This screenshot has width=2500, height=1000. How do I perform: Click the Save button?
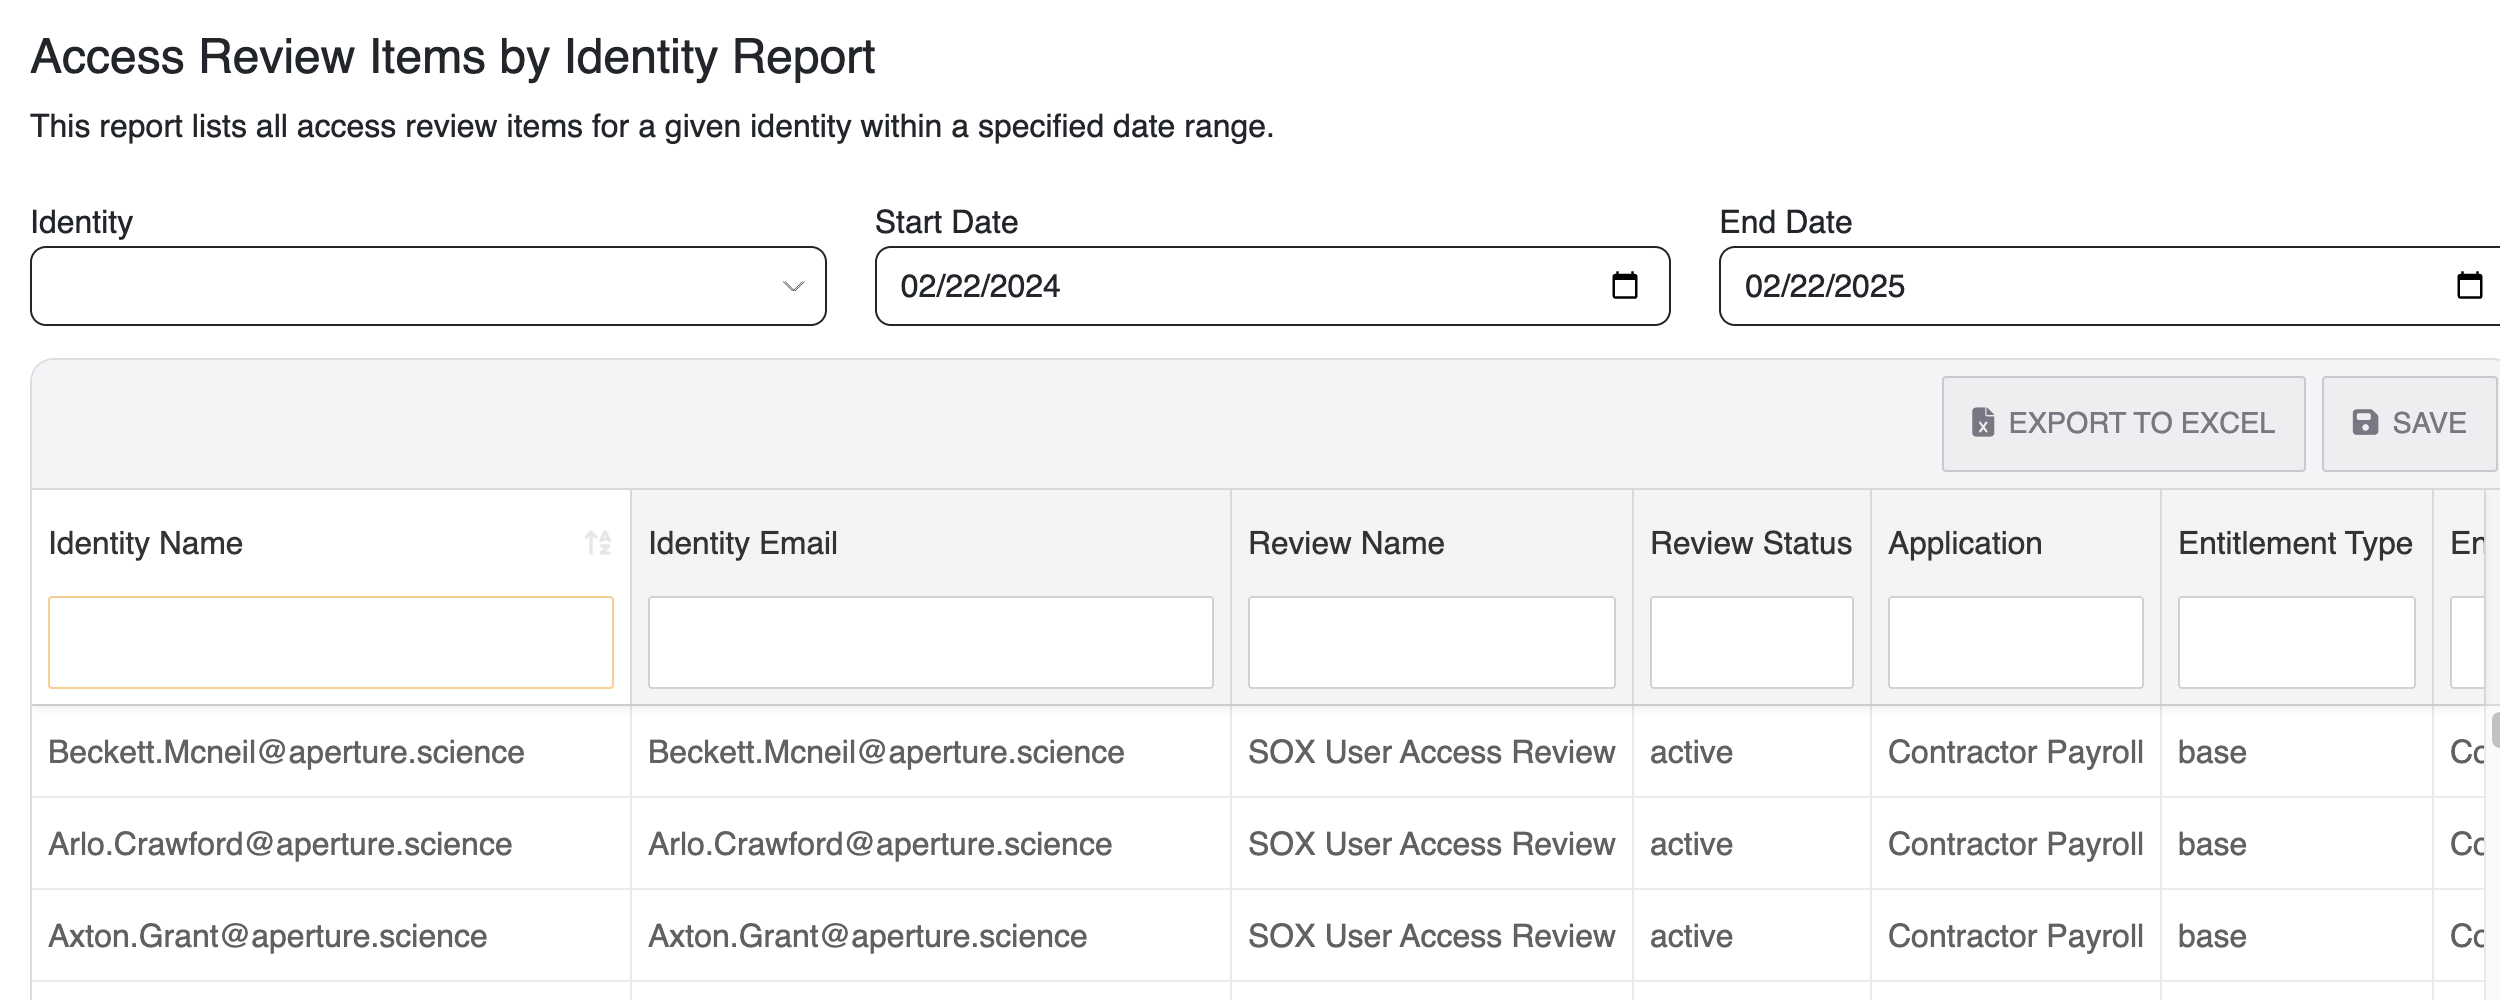tap(2408, 423)
